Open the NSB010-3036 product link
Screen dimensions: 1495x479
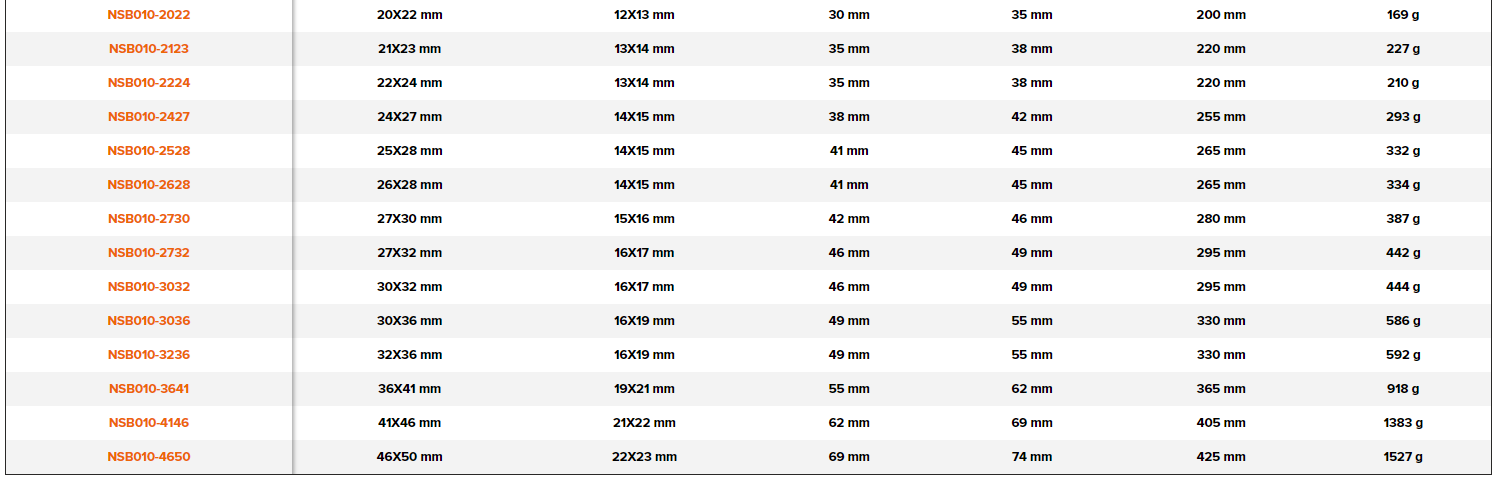[149, 321]
